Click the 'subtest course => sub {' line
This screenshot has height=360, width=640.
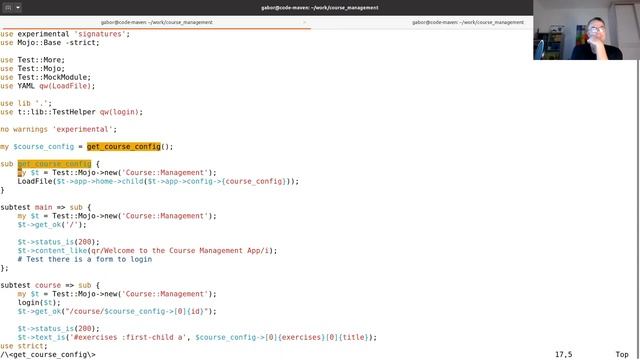pyautogui.click(x=50, y=285)
